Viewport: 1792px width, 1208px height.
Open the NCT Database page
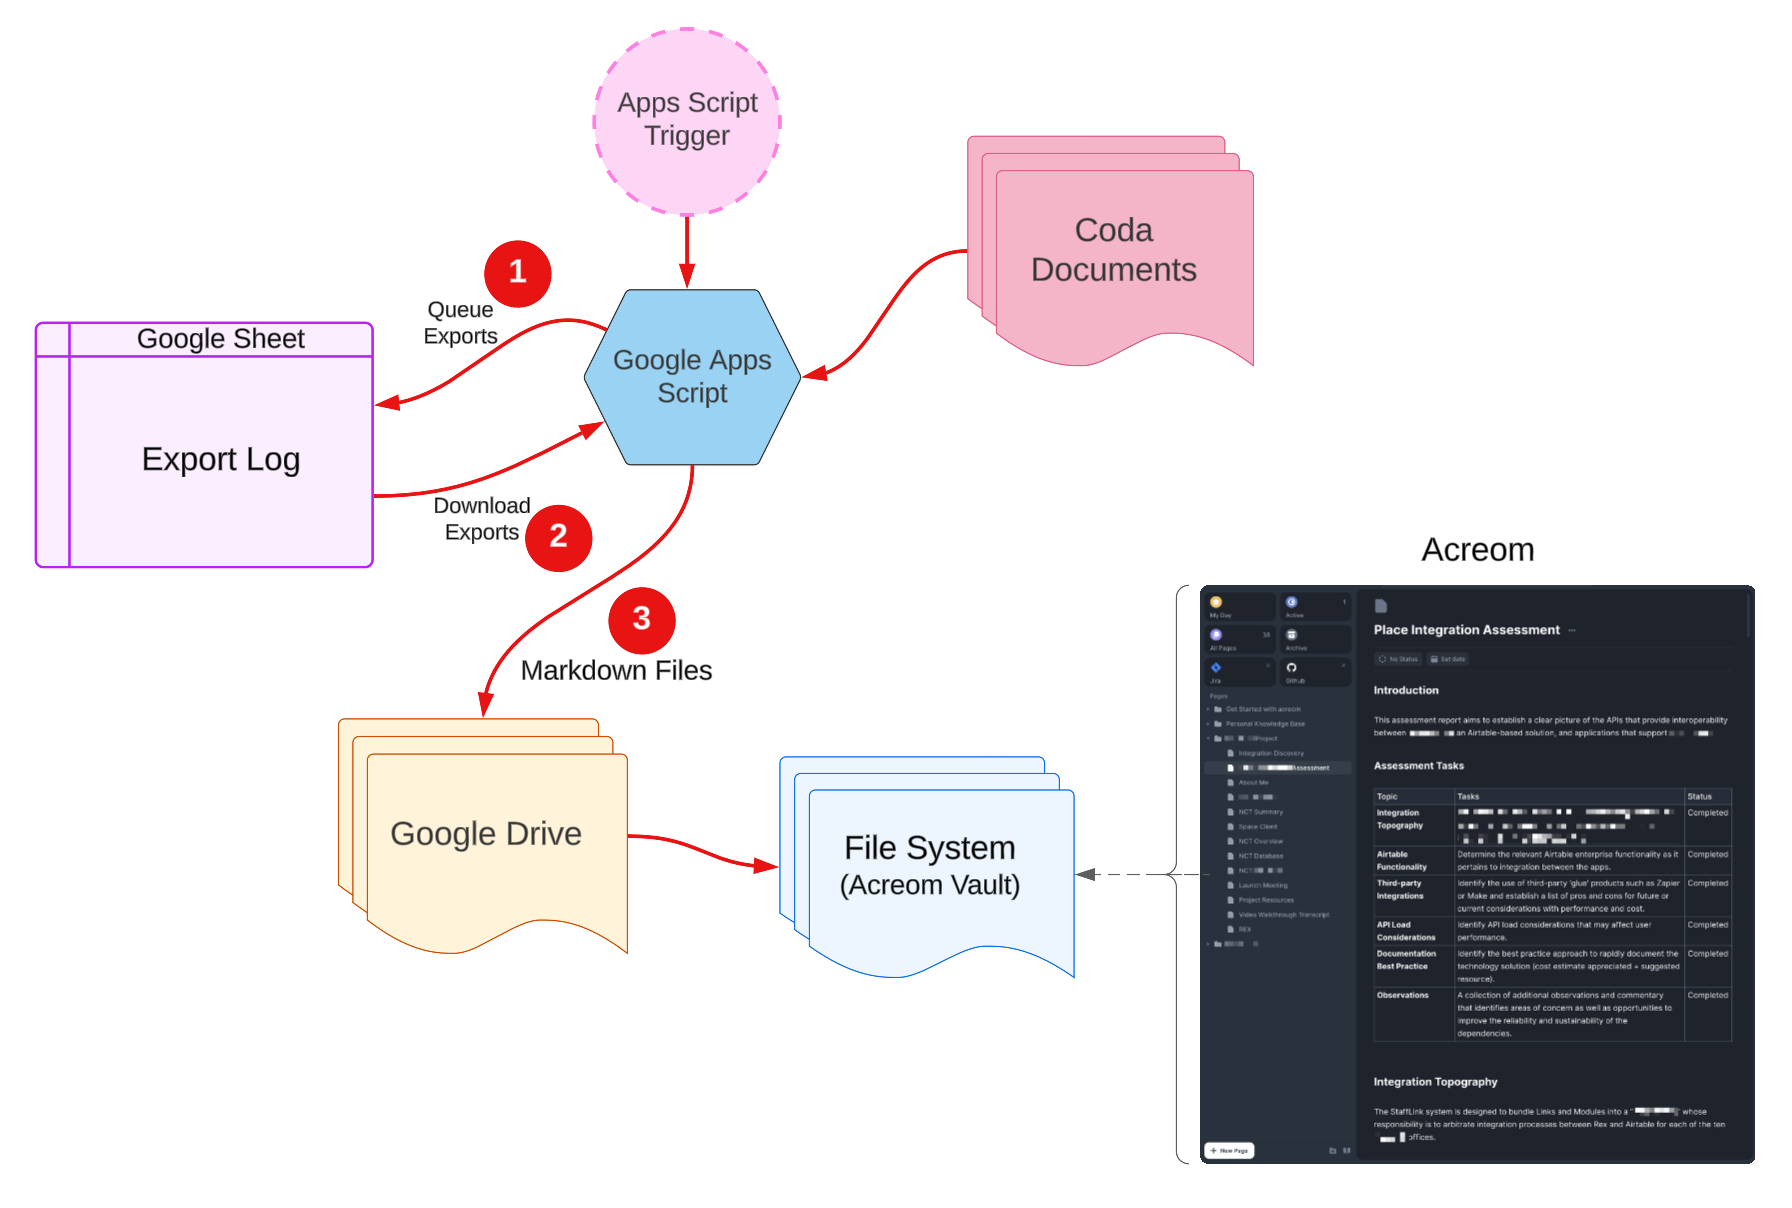[1260, 856]
